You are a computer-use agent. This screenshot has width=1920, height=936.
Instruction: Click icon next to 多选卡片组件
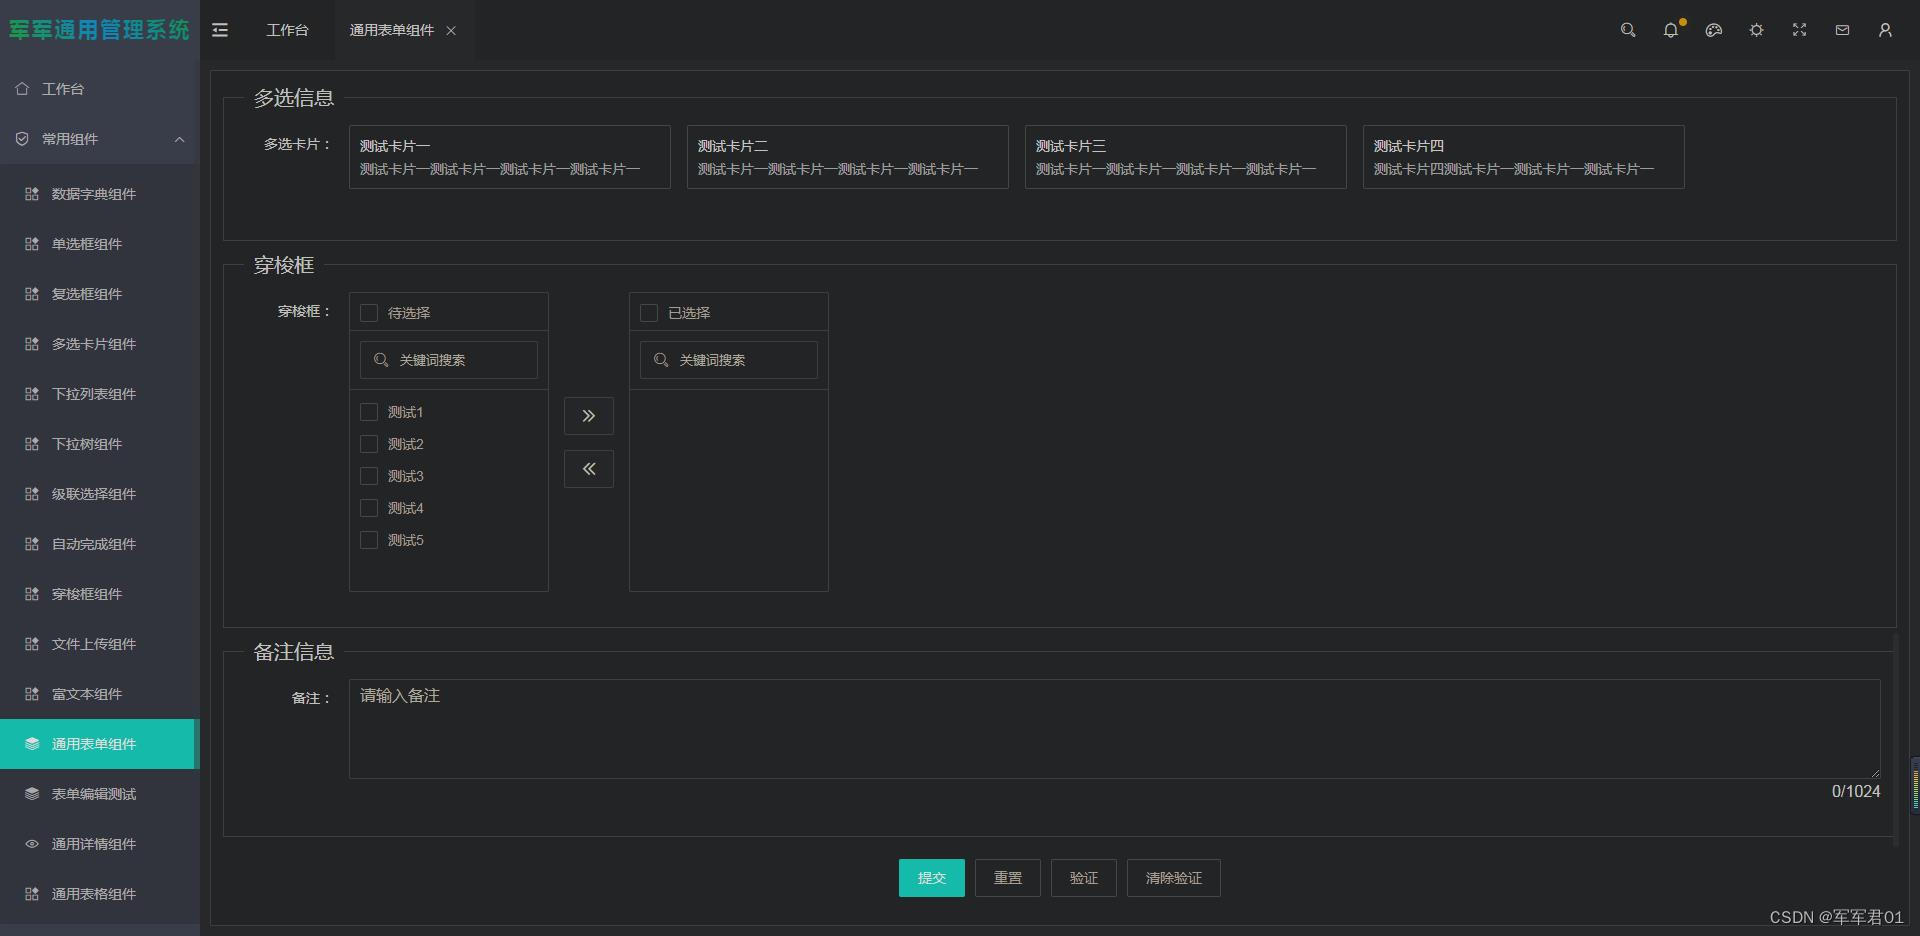(x=32, y=344)
